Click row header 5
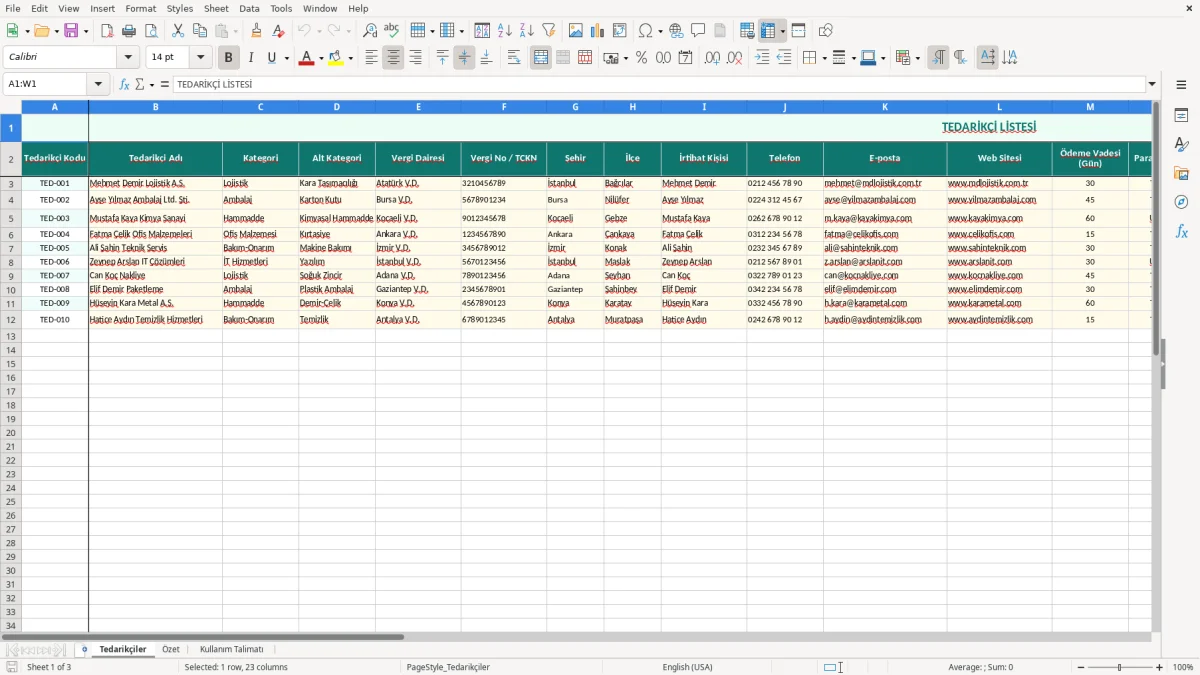Image resolution: width=1200 pixels, height=675 pixels. [x=11, y=218]
